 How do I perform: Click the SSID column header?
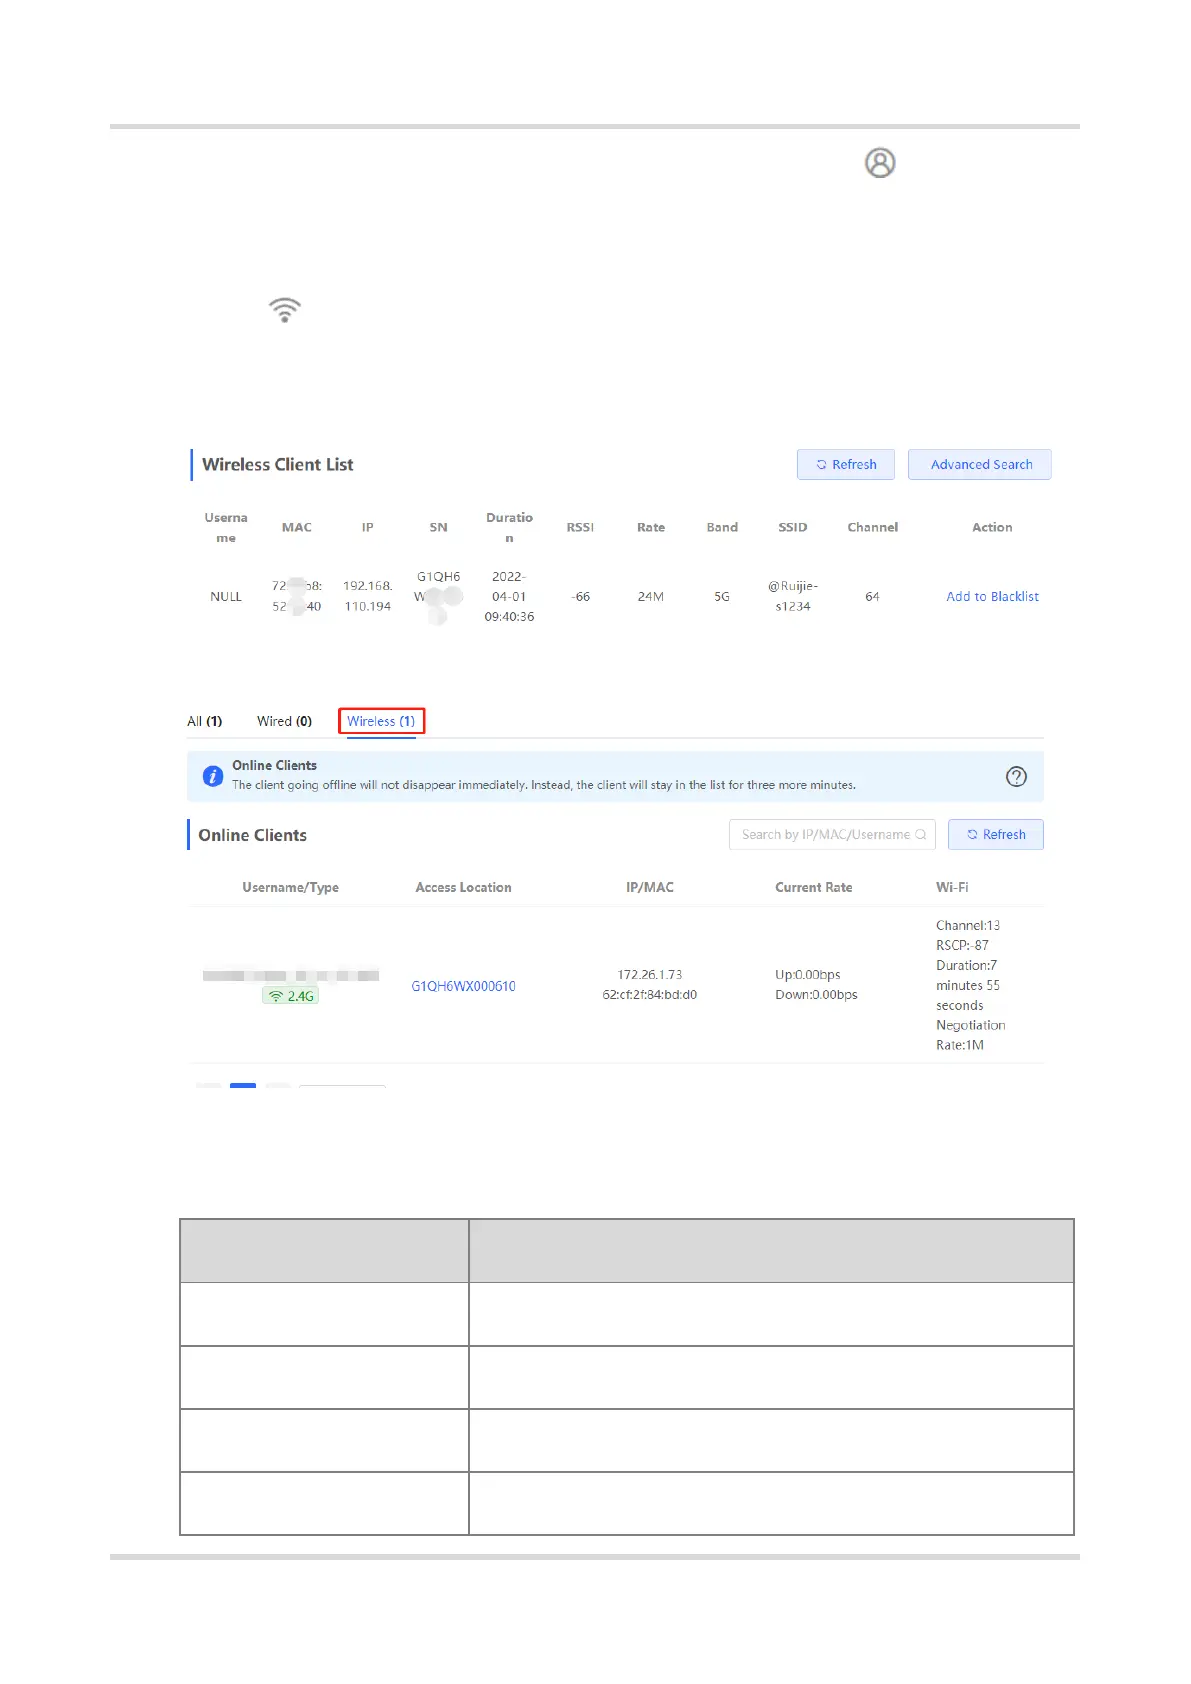click(793, 527)
